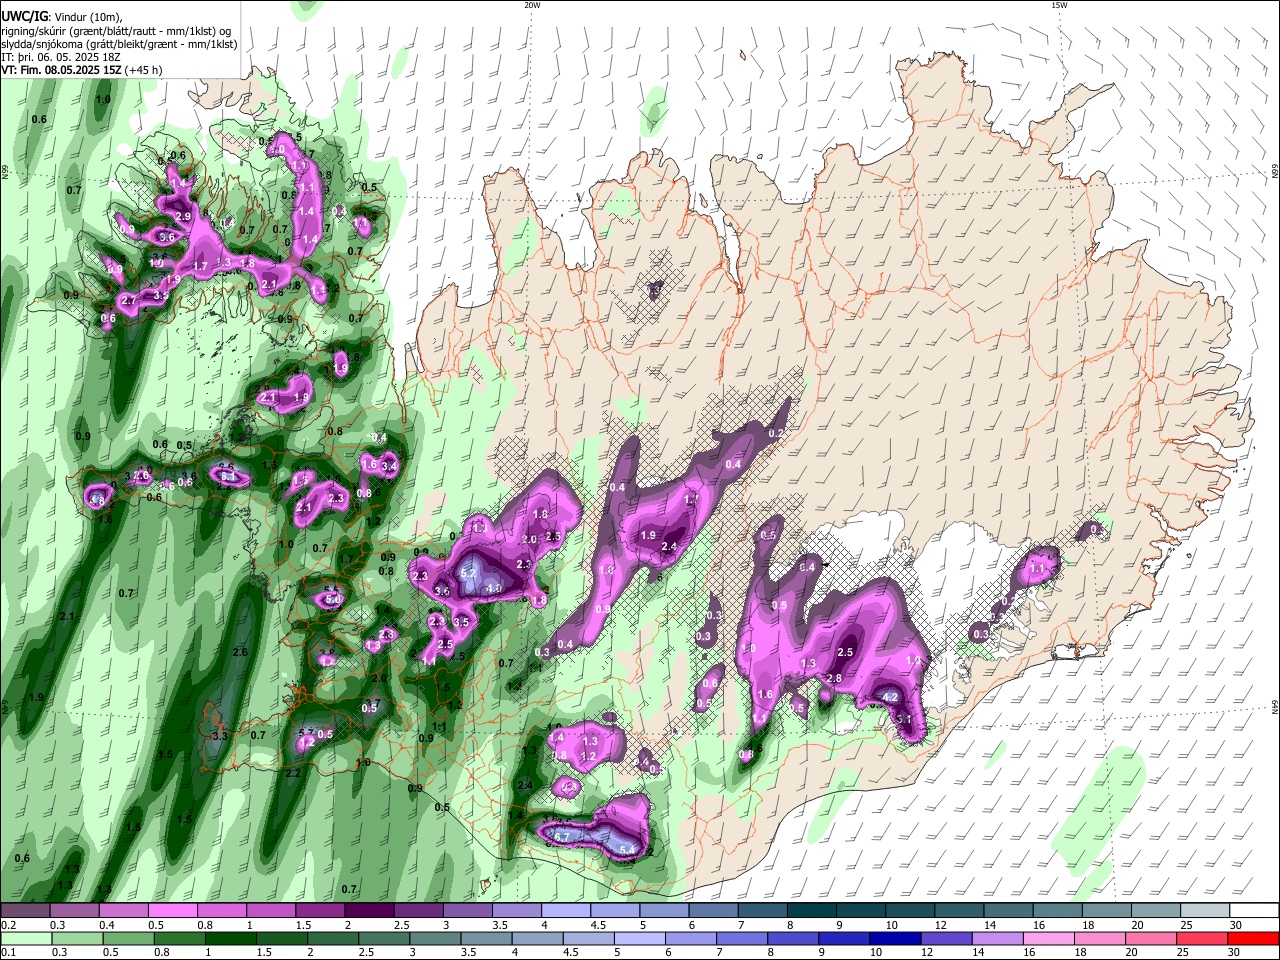Click the 7–8 blue swatch in lower legend
Viewport: 1280px width, 960px height.
pos(741,939)
